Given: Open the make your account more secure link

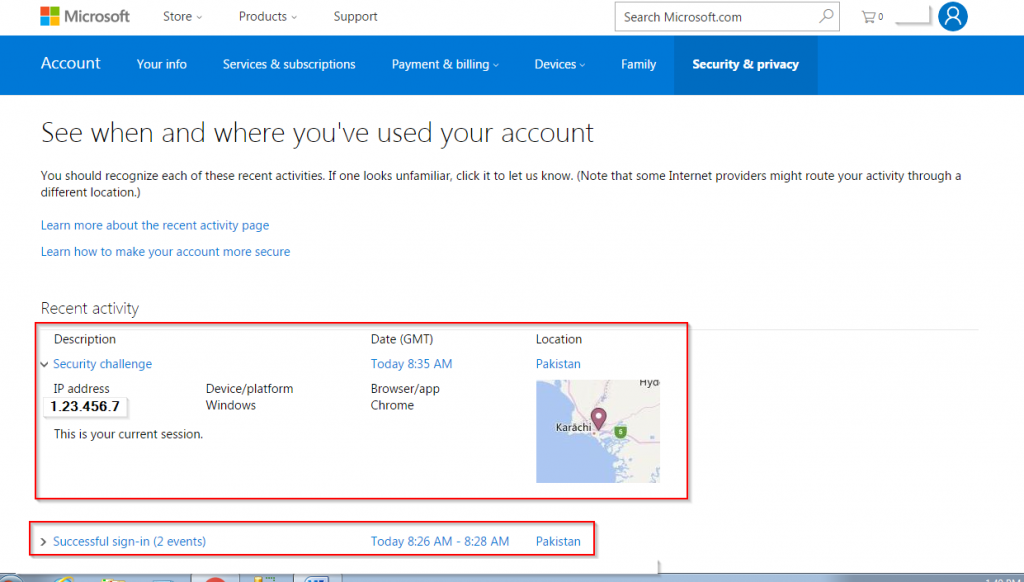Looking at the screenshot, I should (165, 252).
